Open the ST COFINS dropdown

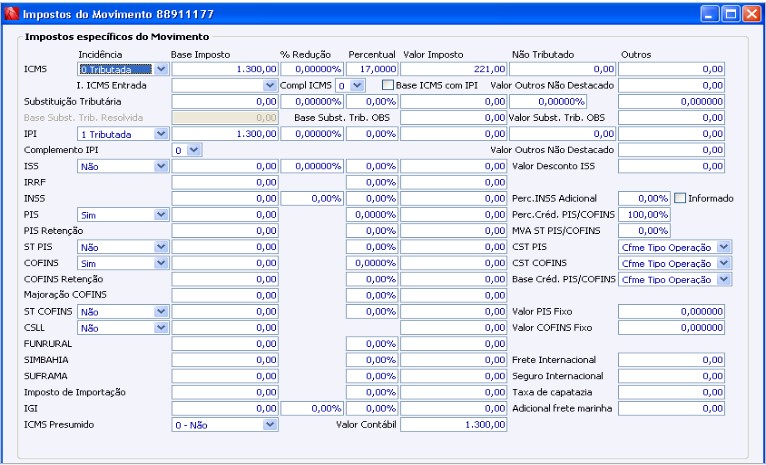pyautogui.click(x=161, y=312)
